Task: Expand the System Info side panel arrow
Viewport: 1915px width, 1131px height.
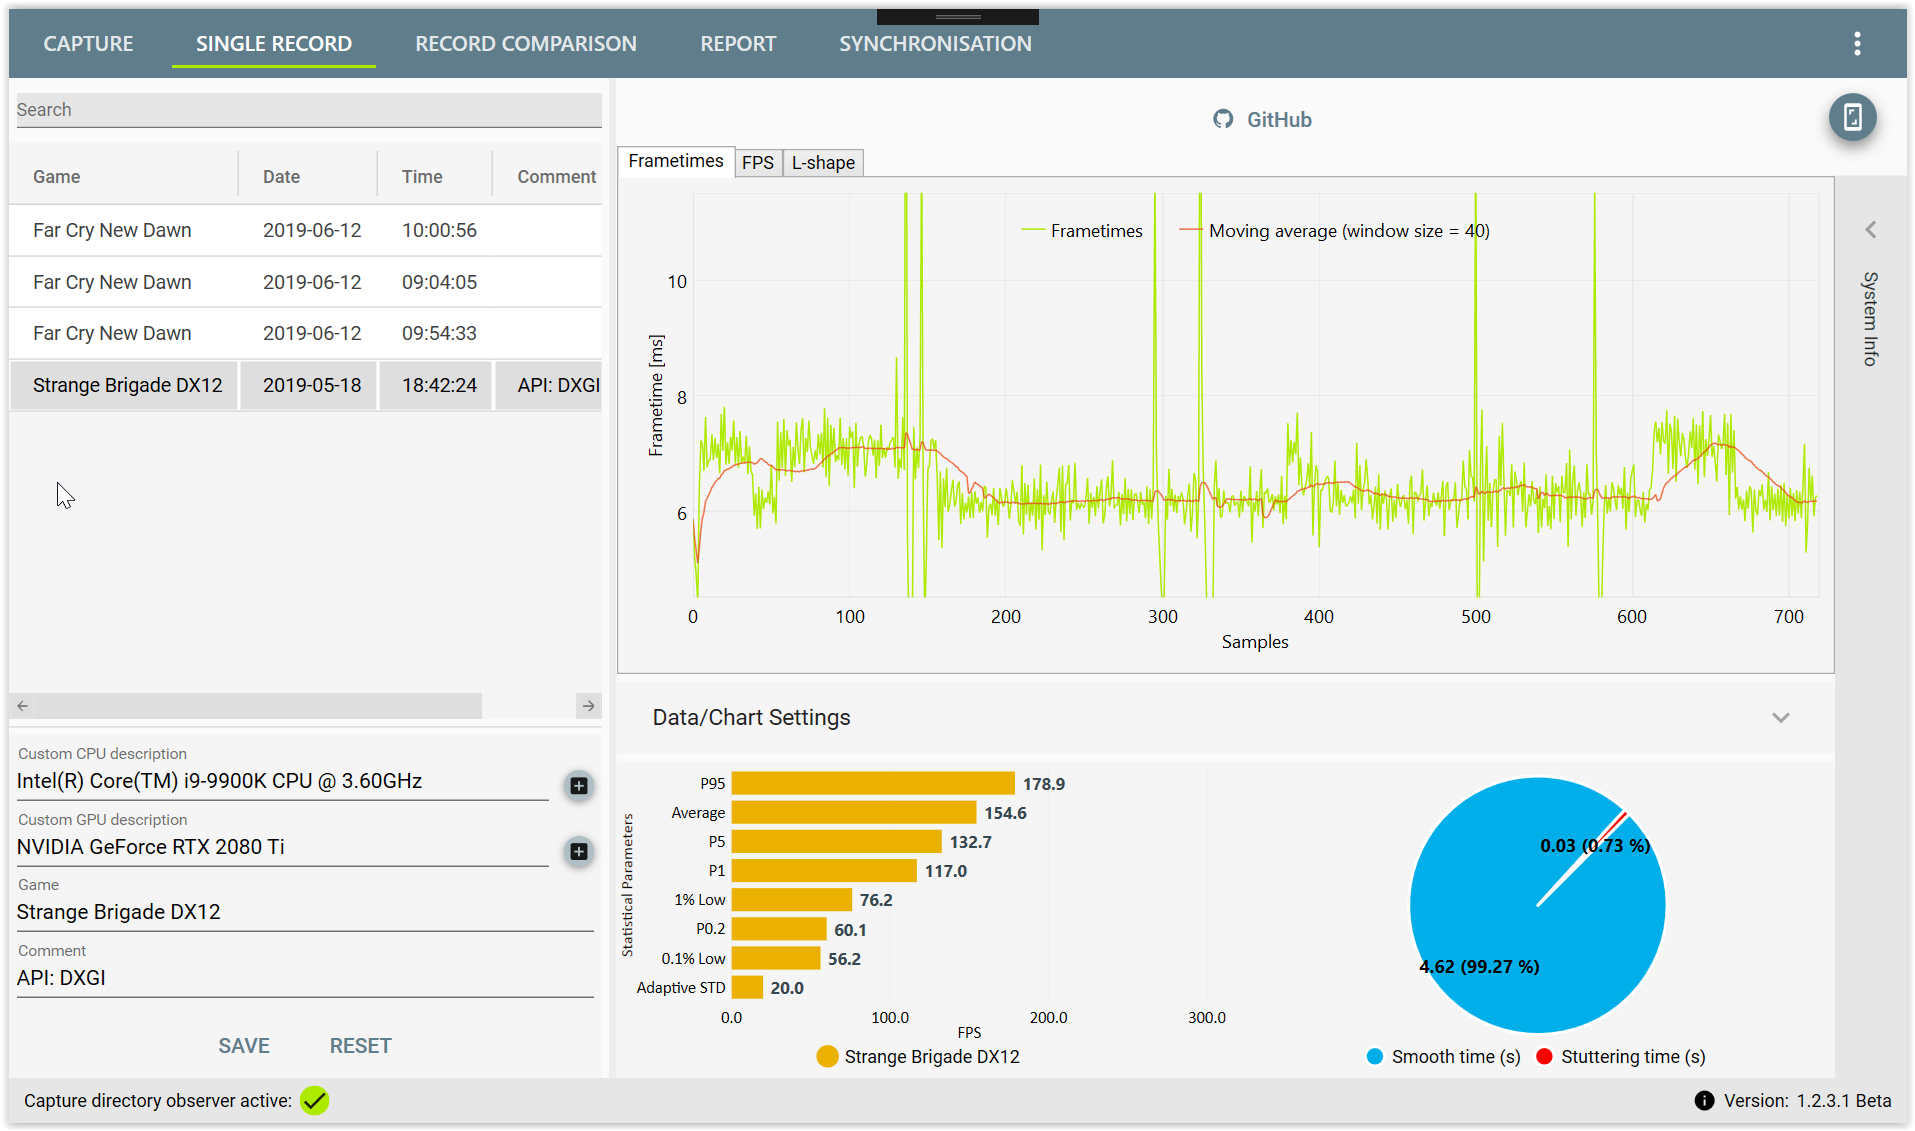Action: coord(1870,229)
